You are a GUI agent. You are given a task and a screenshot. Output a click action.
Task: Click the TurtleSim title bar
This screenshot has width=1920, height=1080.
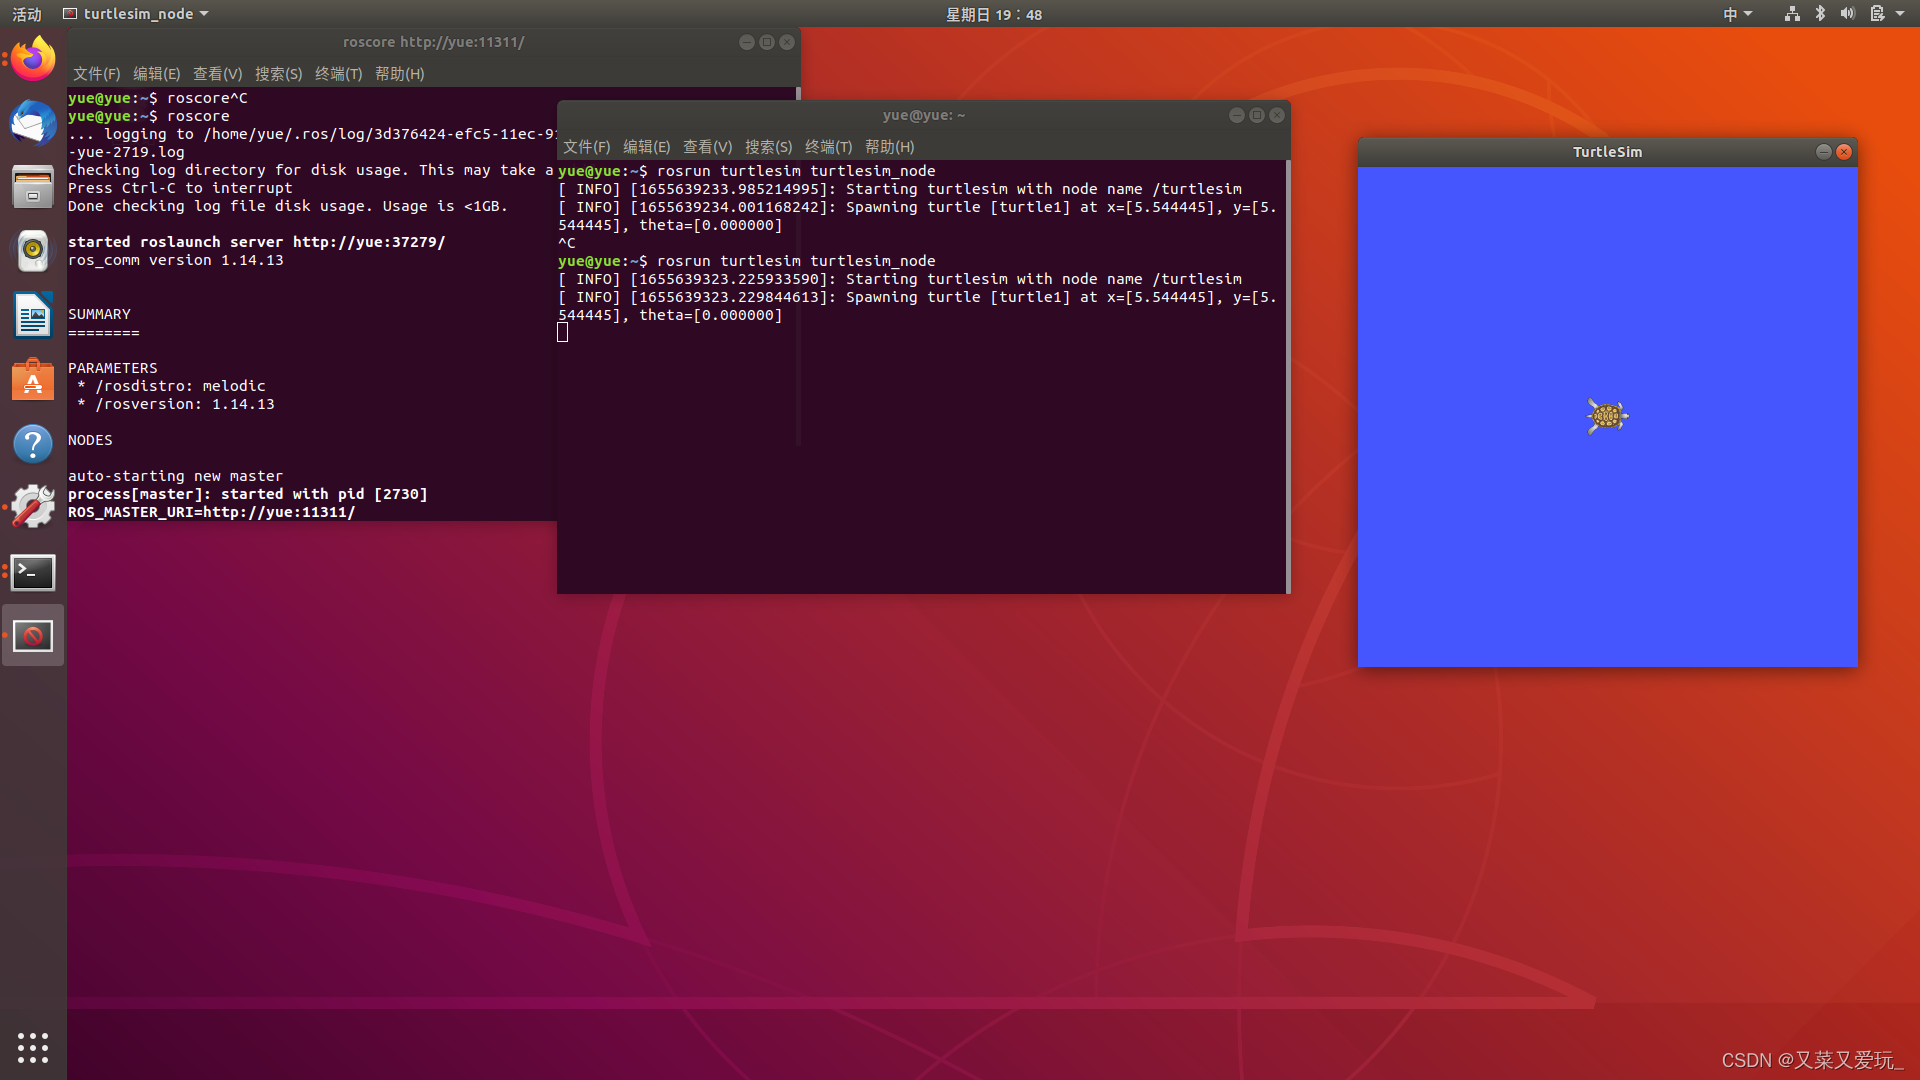click(x=1607, y=152)
